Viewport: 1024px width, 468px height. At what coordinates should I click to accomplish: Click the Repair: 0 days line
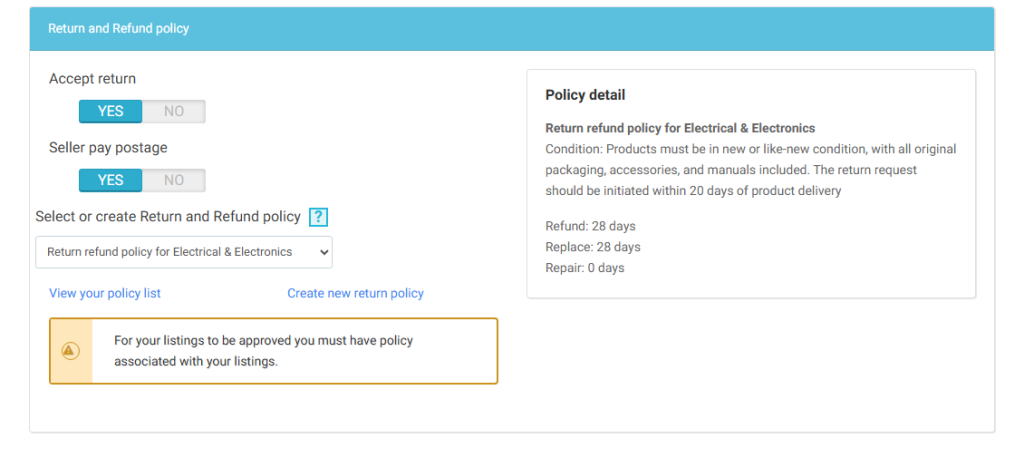pos(584,268)
